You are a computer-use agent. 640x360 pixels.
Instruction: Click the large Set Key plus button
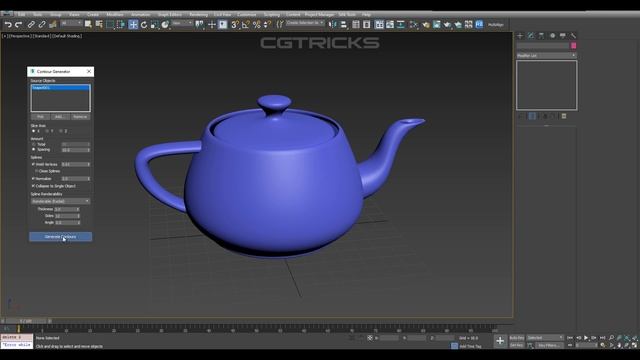[x=500, y=341]
